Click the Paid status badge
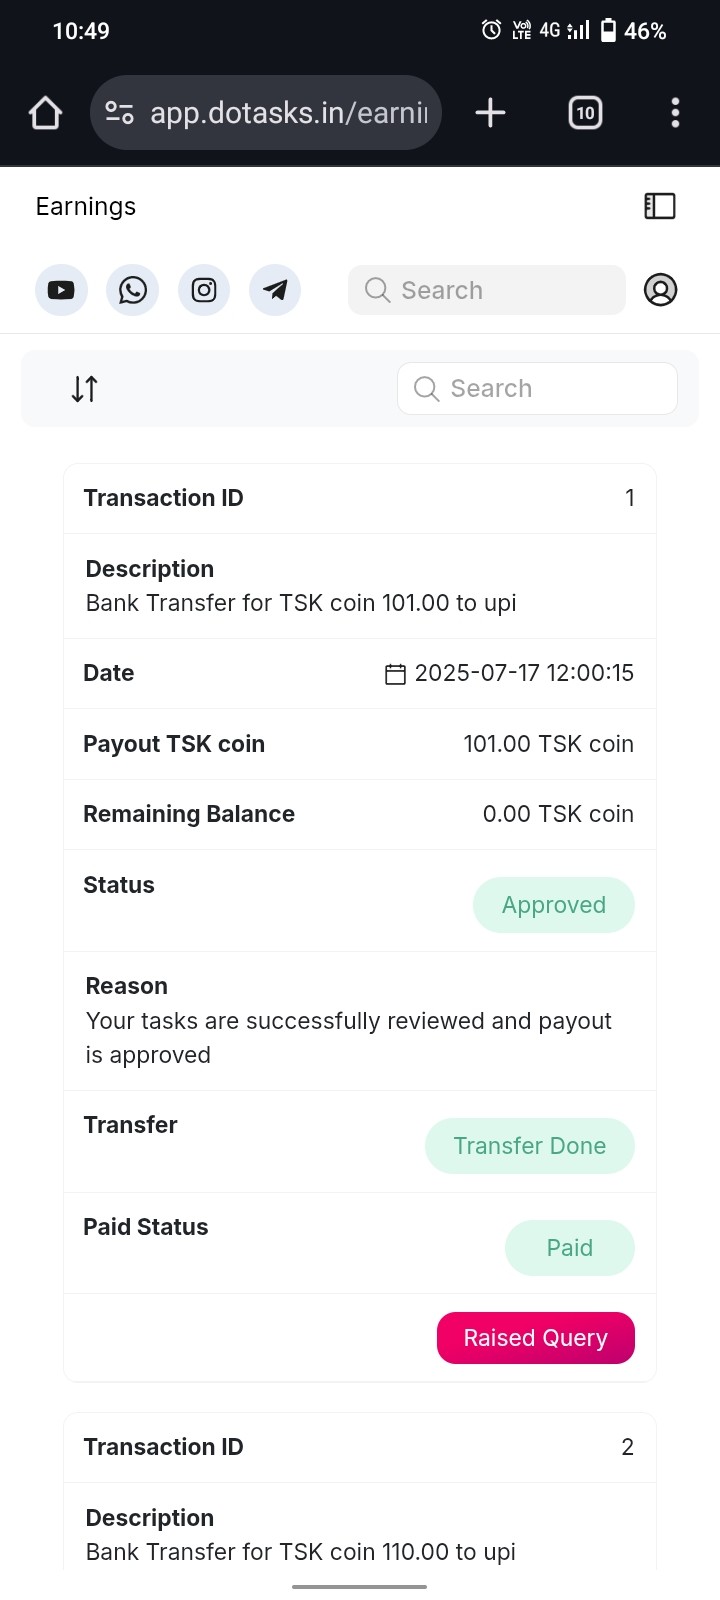The width and height of the screenshot is (720, 1600). [569, 1248]
